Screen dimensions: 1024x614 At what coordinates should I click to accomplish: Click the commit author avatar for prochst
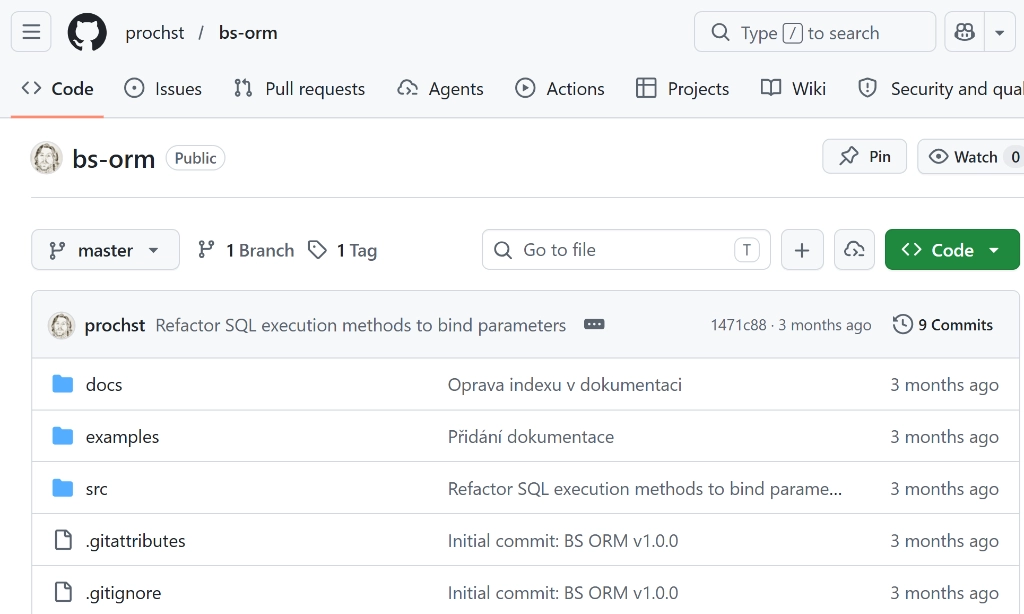click(61, 325)
